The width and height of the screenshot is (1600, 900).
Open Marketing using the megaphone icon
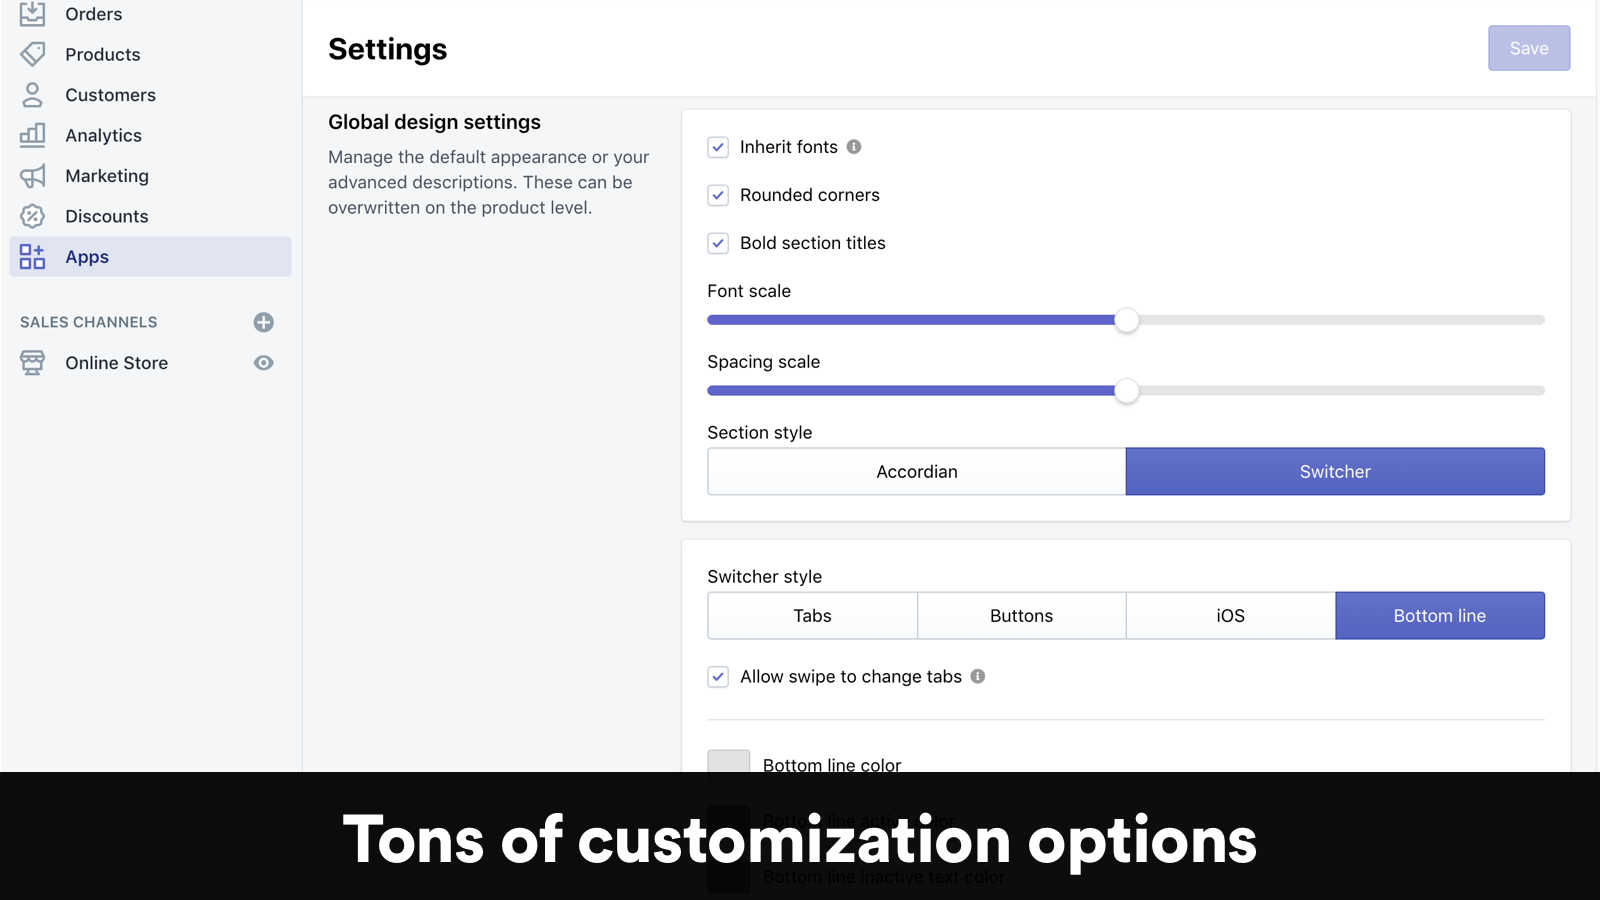31,176
